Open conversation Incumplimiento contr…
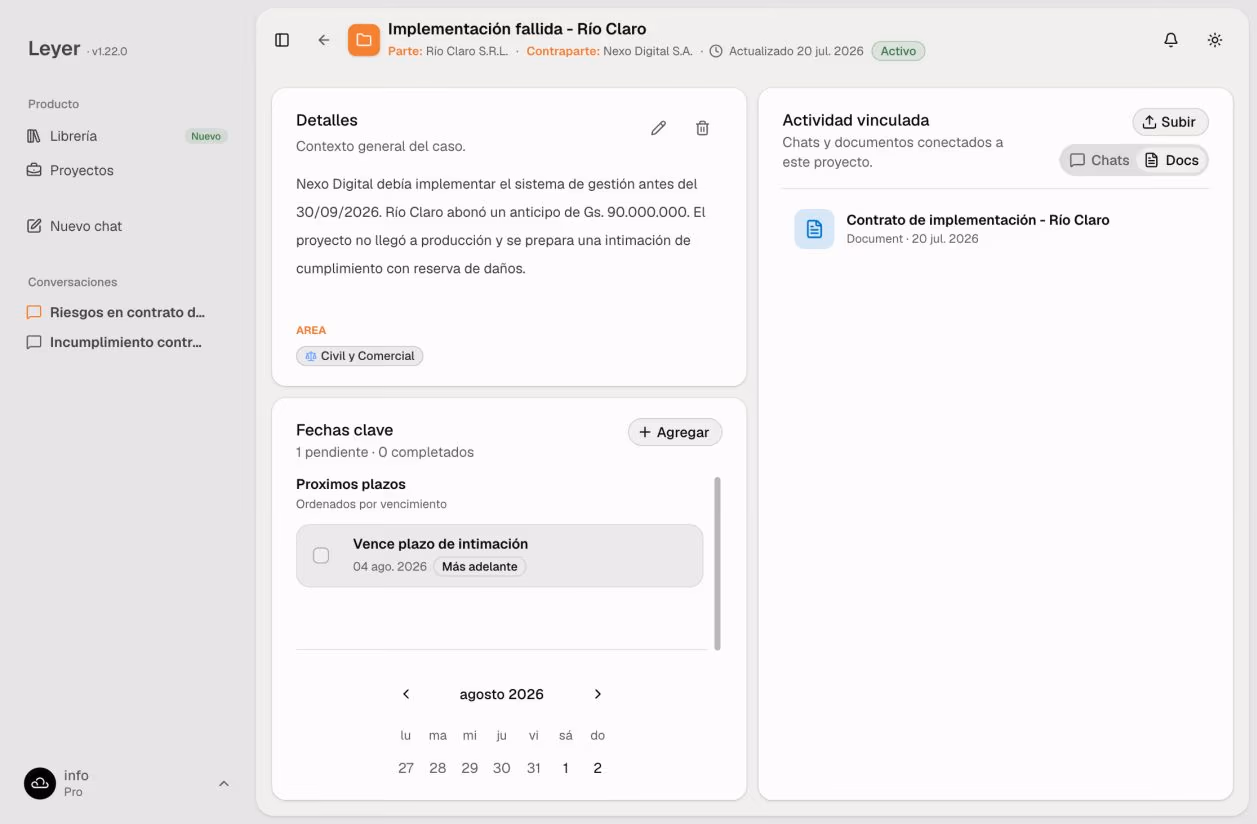The height and width of the screenshot is (824, 1257). click(x=128, y=342)
